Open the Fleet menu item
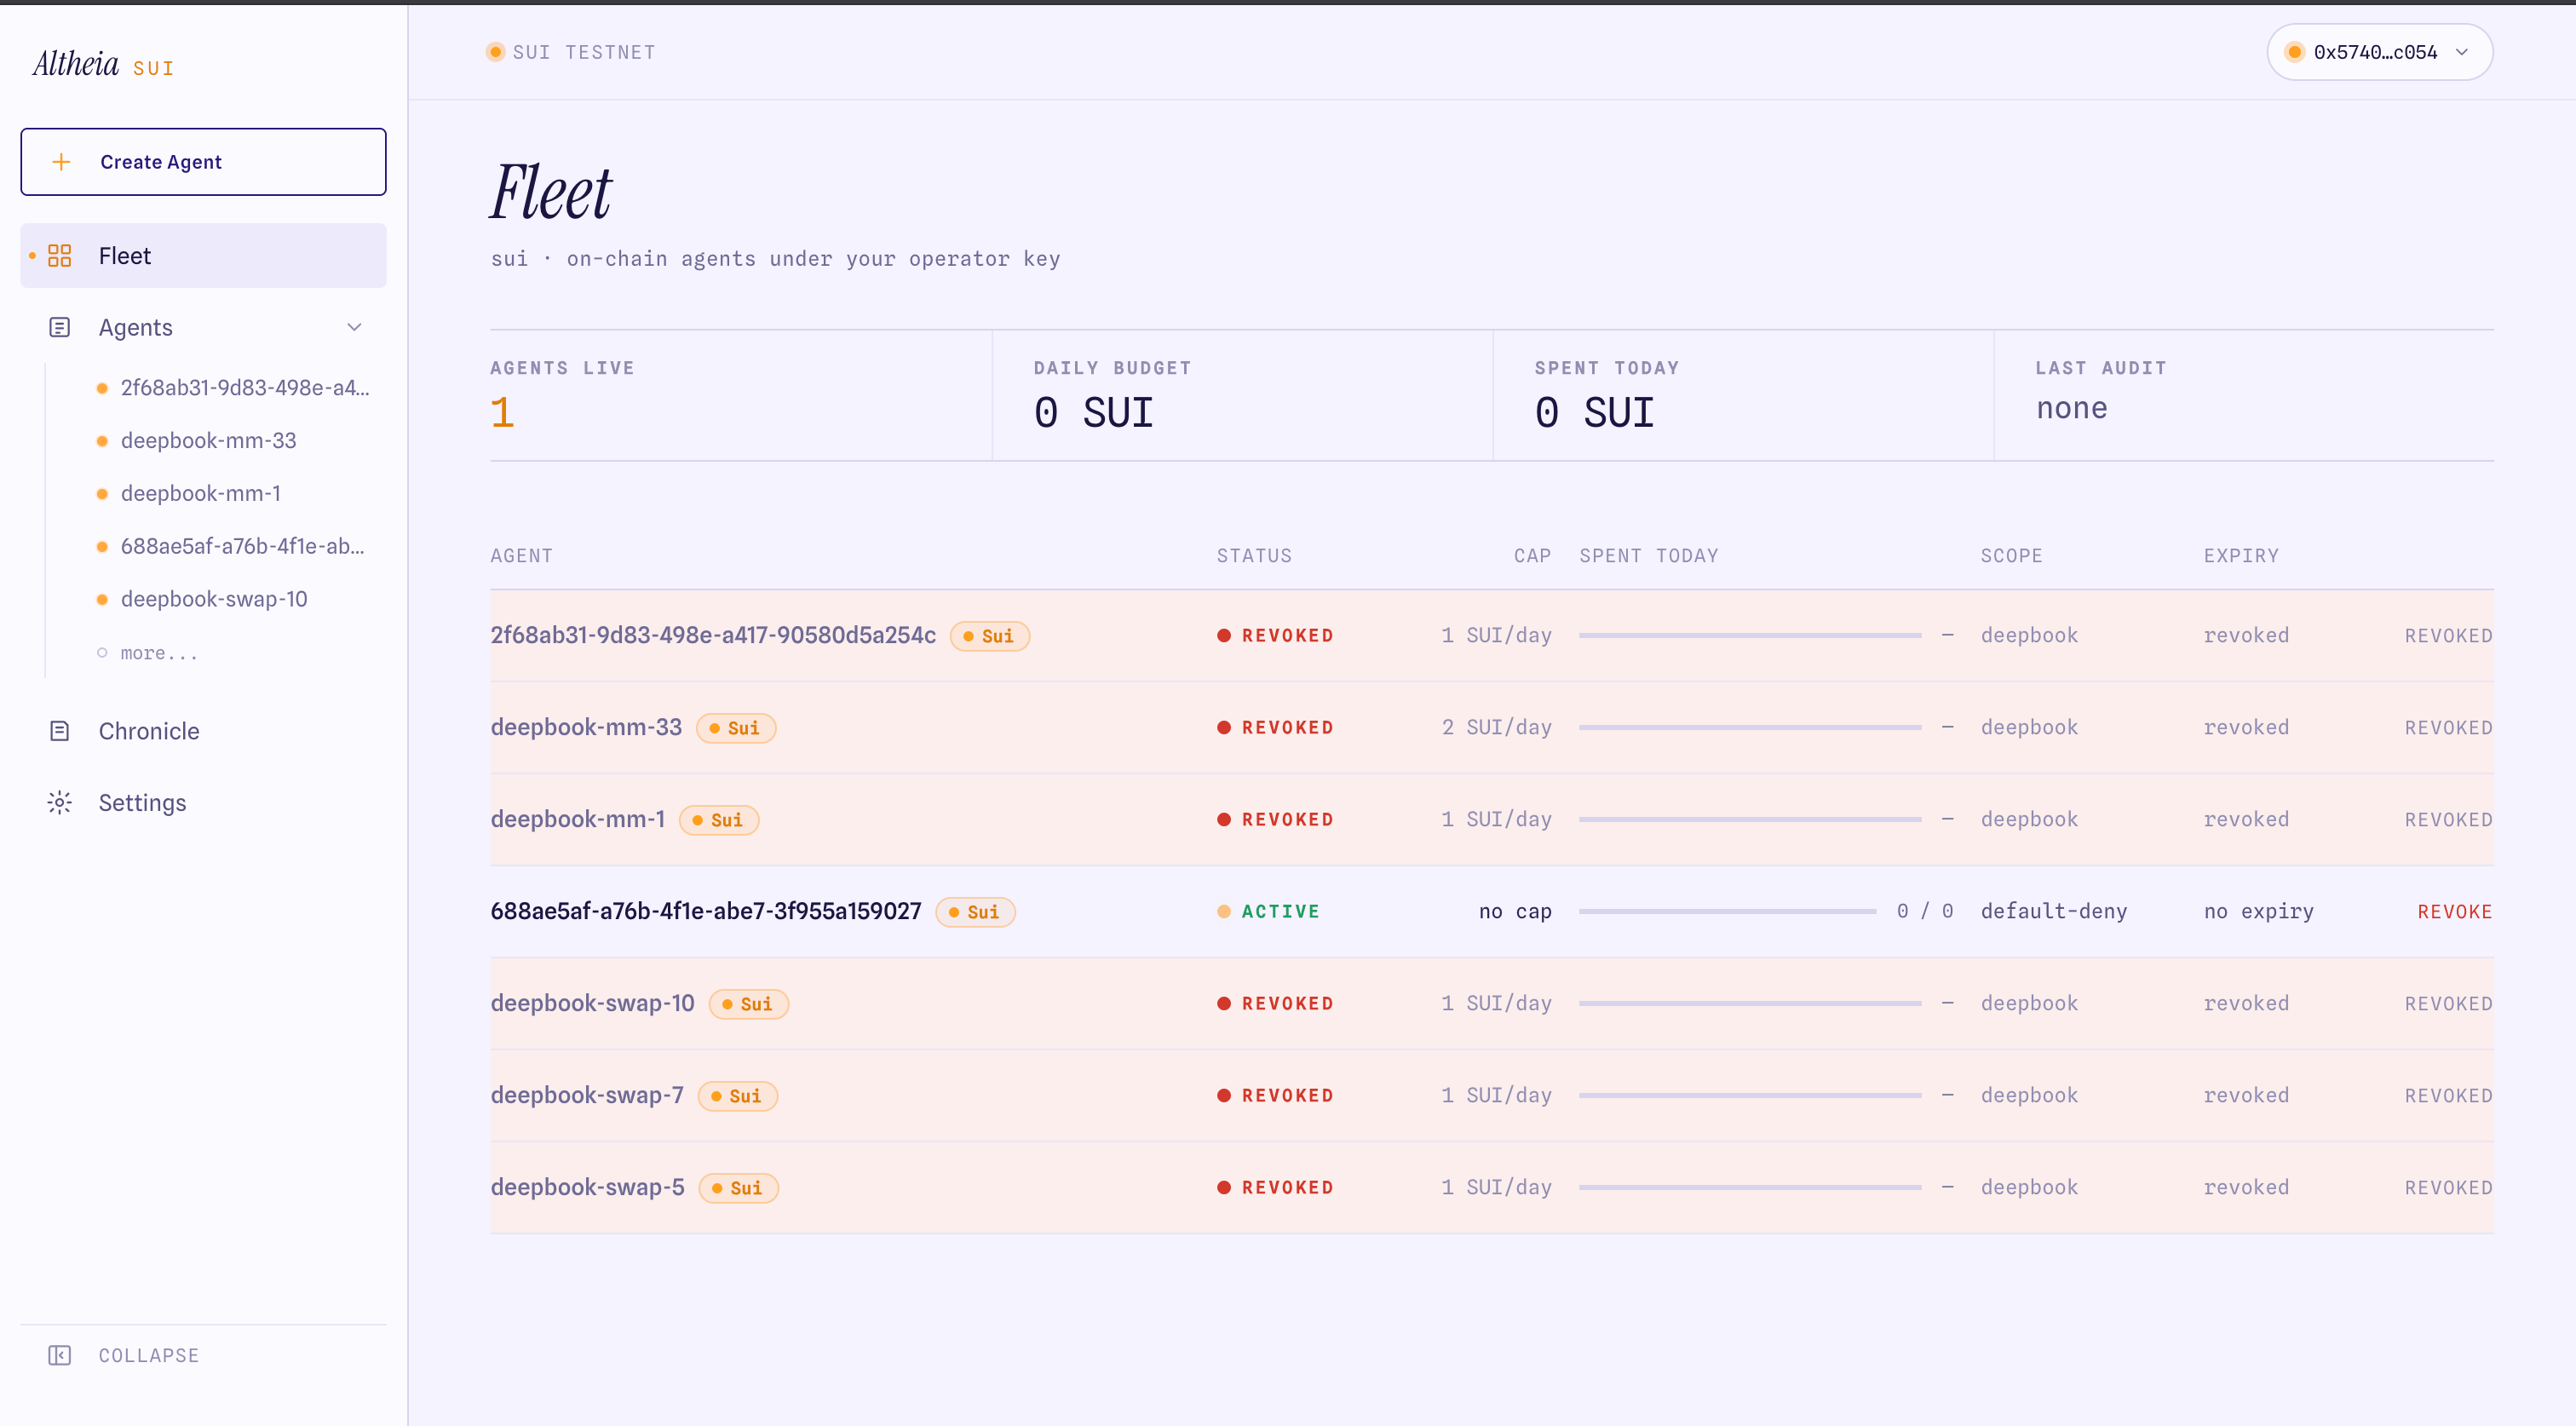This screenshot has width=2576, height=1426. pos(203,256)
